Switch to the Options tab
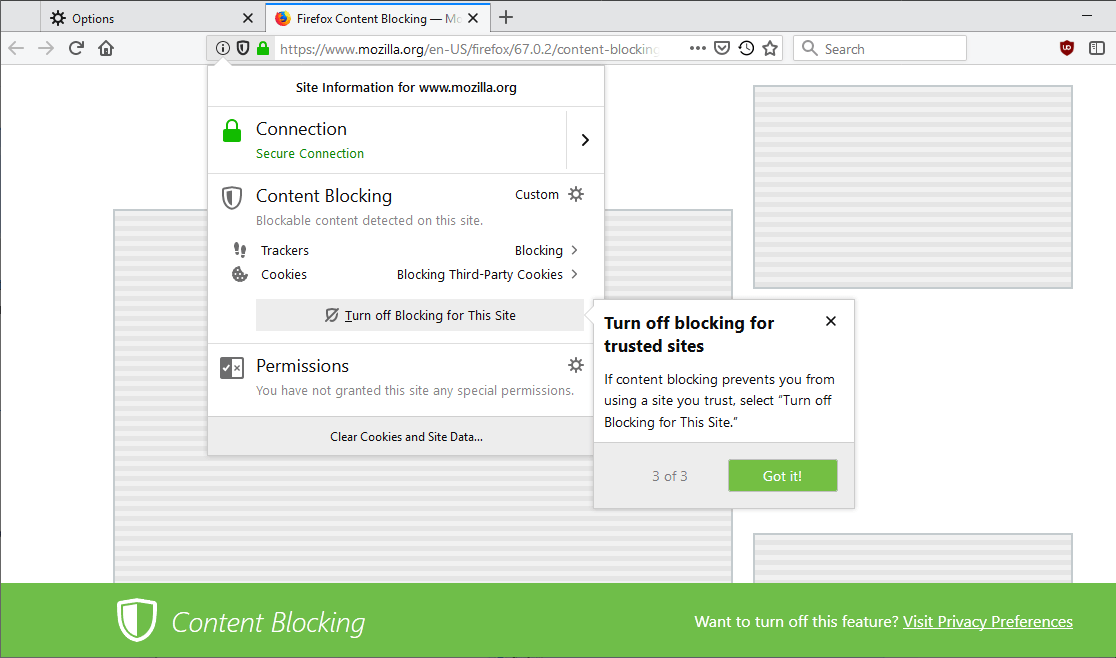The image size is (1116, 658). tap(153, 18)
